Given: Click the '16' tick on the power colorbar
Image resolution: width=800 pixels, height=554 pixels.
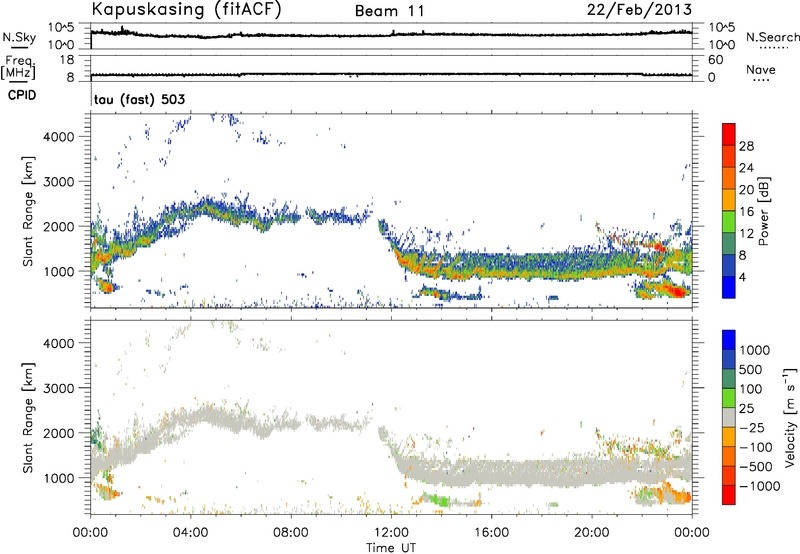Looking at the screenshot, I should [746, 212].
